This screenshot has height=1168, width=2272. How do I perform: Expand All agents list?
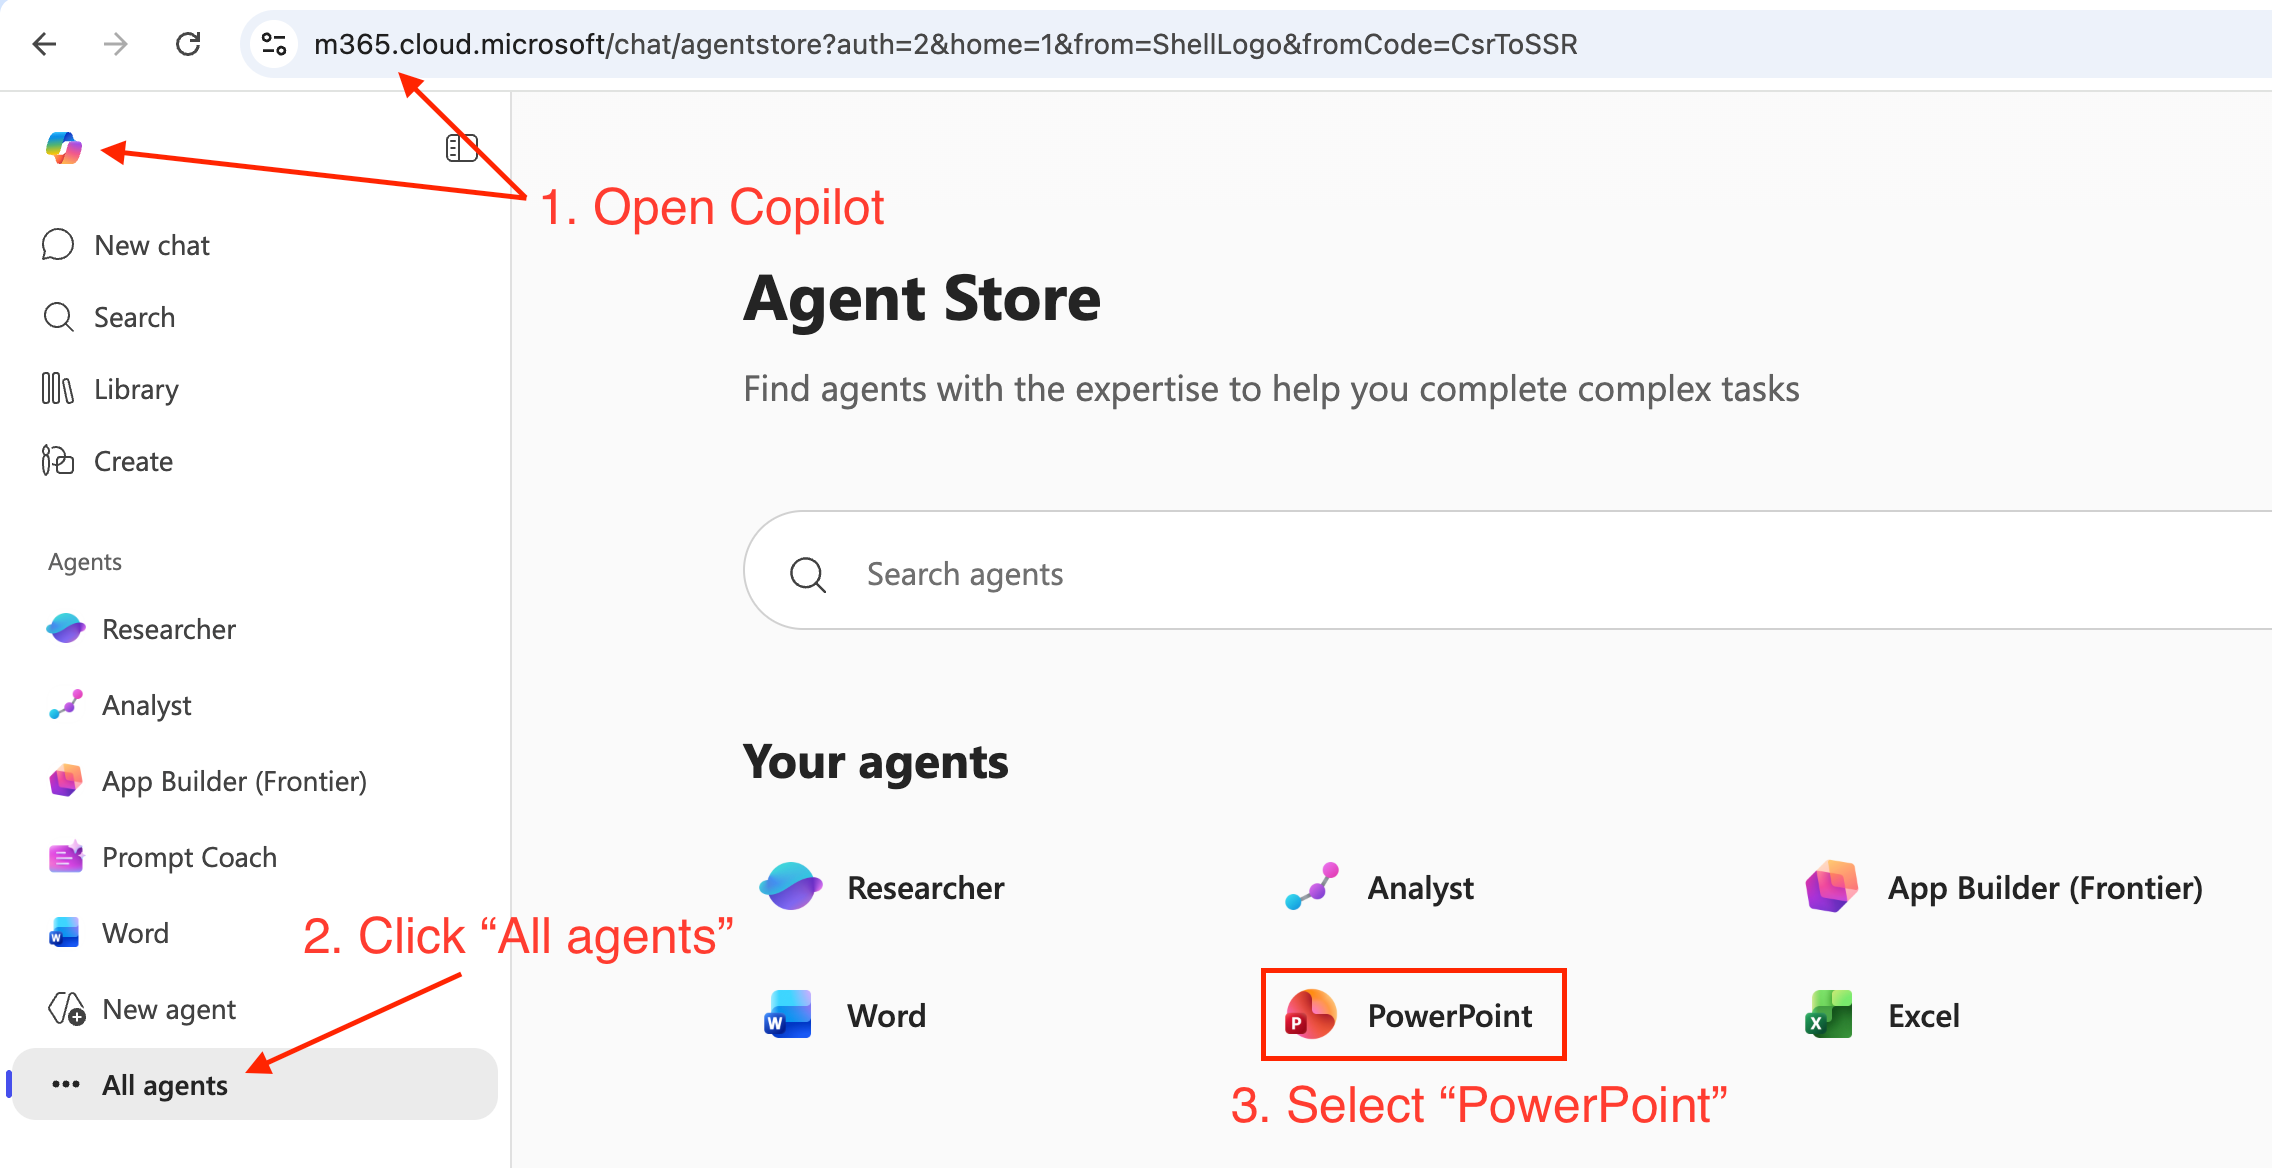point(256,1085)
